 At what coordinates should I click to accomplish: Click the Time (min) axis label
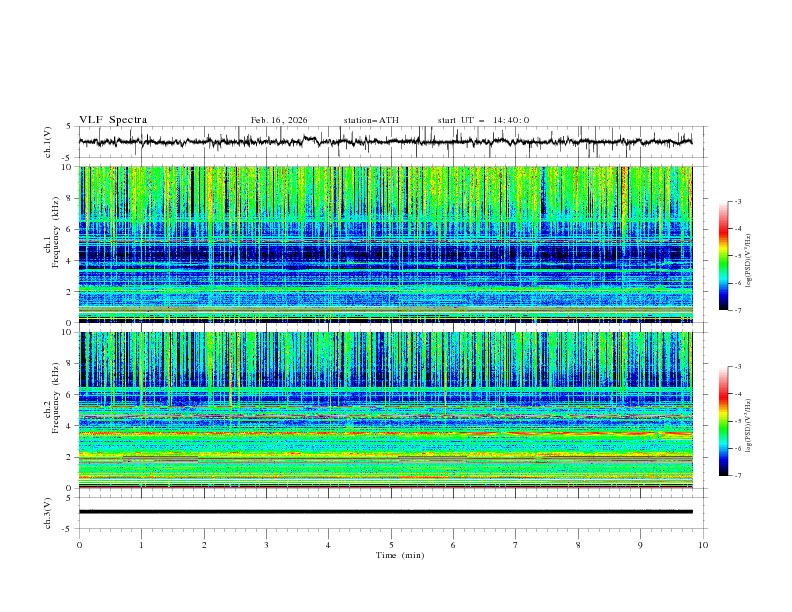398,554
